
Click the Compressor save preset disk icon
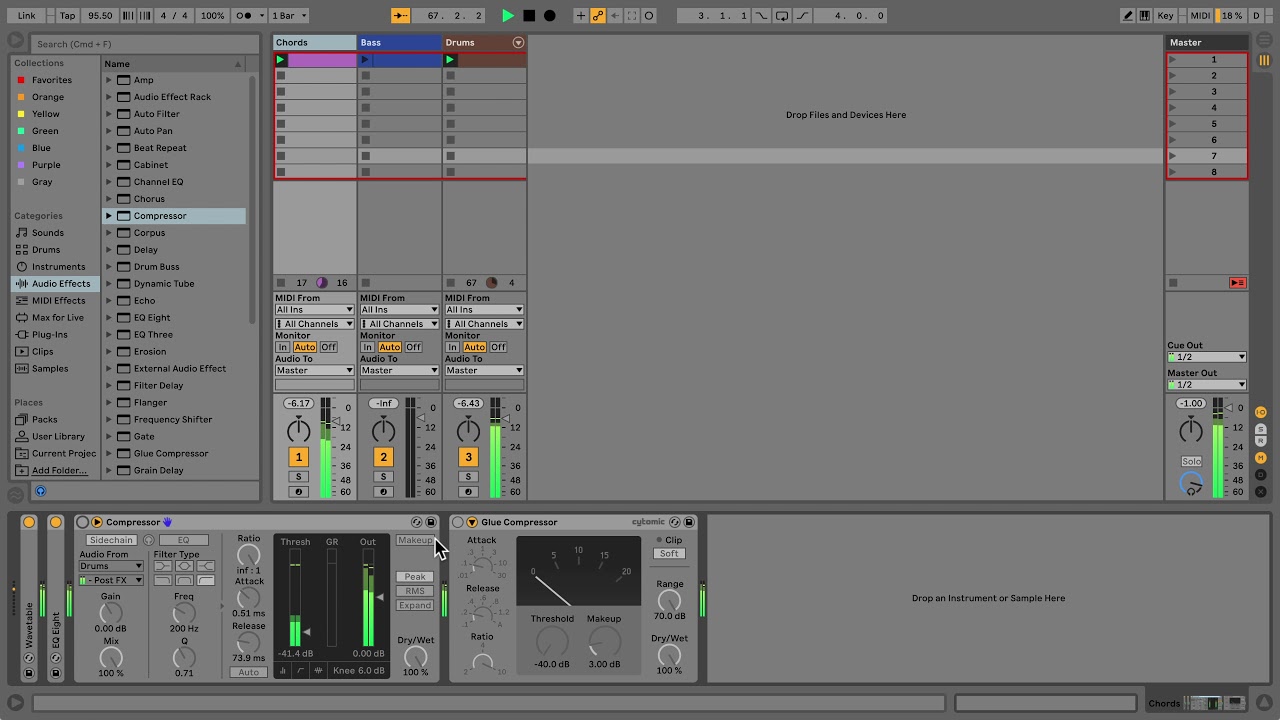click(x=431, y=522)
